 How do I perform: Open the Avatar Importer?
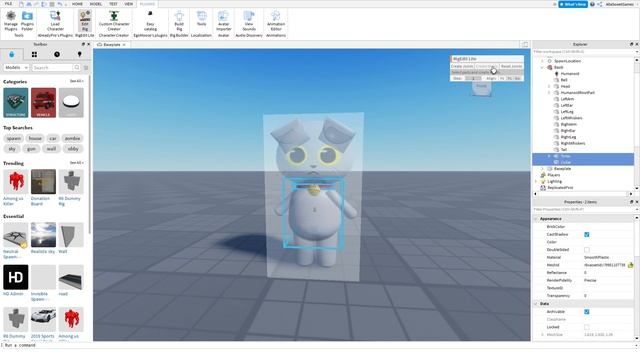point(223,21)
